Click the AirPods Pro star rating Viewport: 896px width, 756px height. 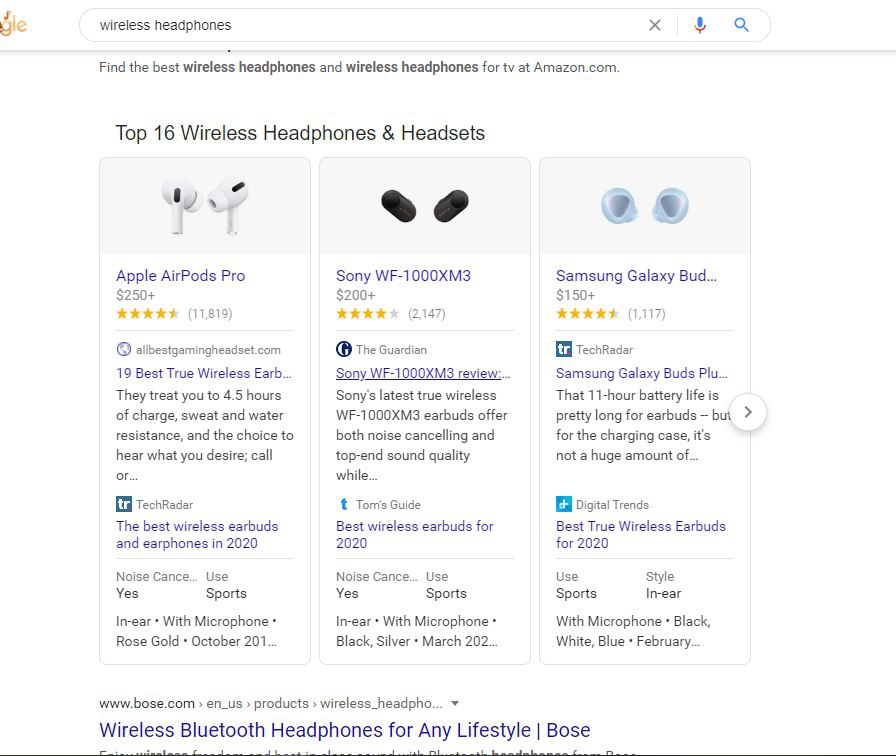click(147, 314)
